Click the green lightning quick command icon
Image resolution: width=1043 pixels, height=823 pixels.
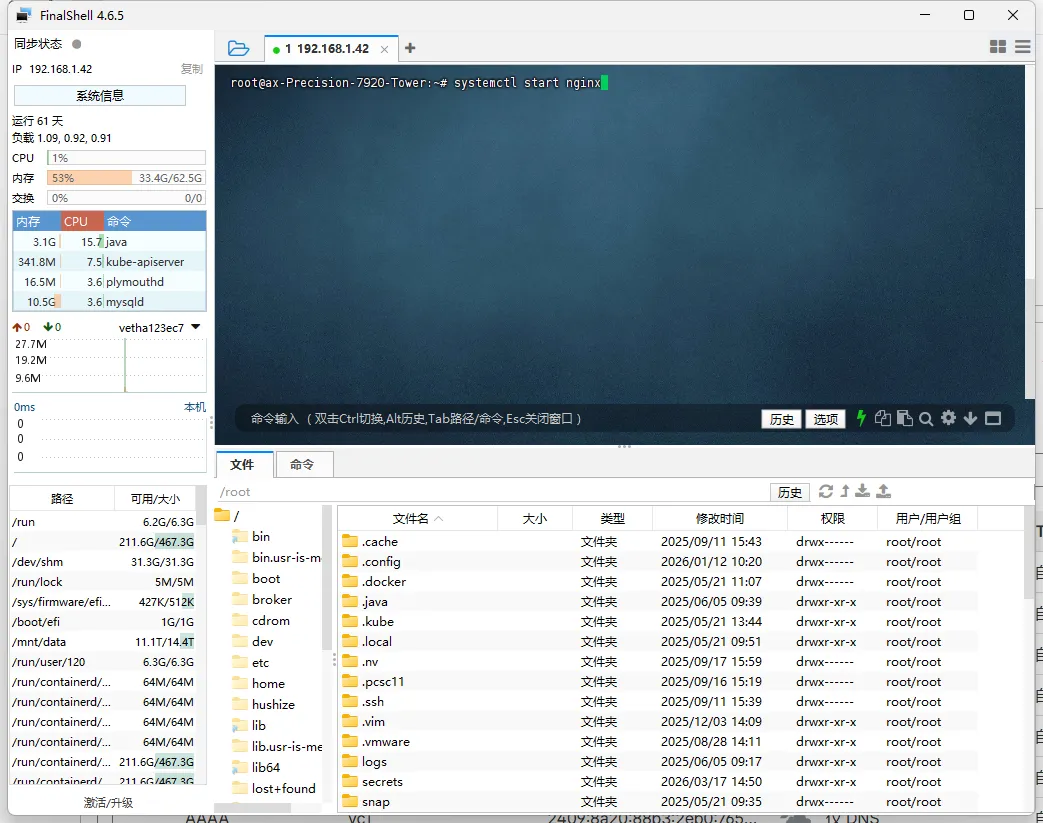tap(861, 418)
